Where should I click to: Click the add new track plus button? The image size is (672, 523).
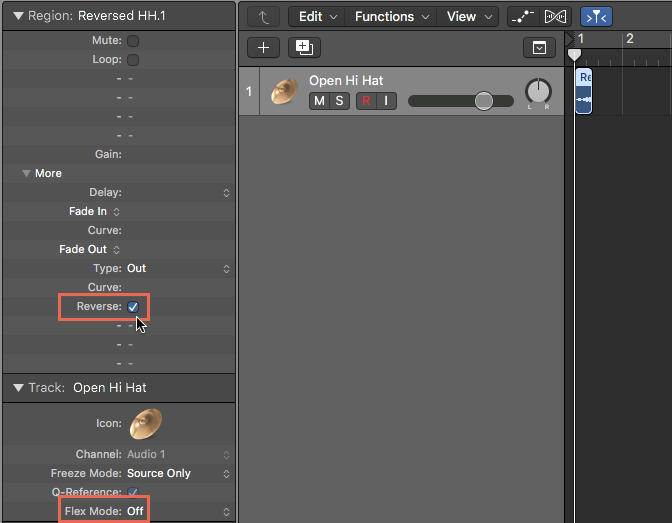pos(263,48)
